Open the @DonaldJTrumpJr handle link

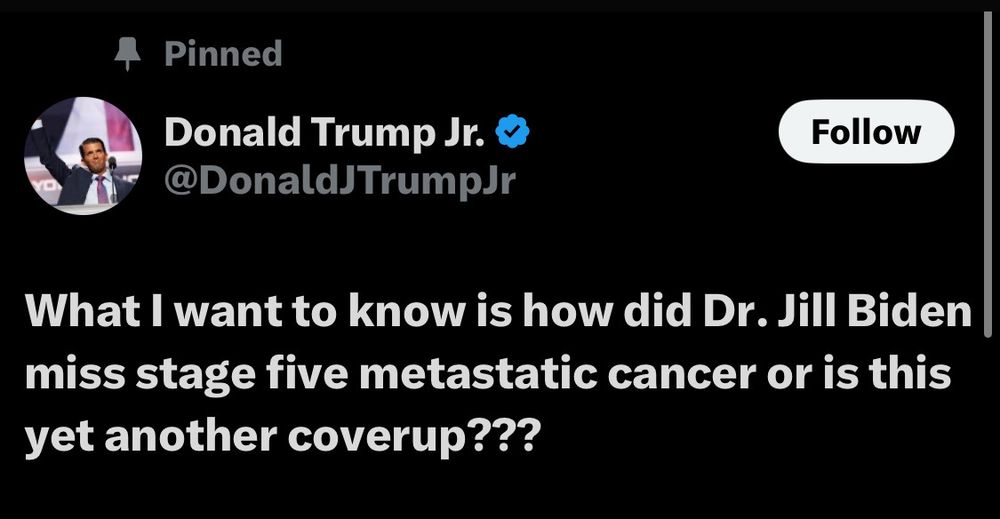tap(340, 181)
